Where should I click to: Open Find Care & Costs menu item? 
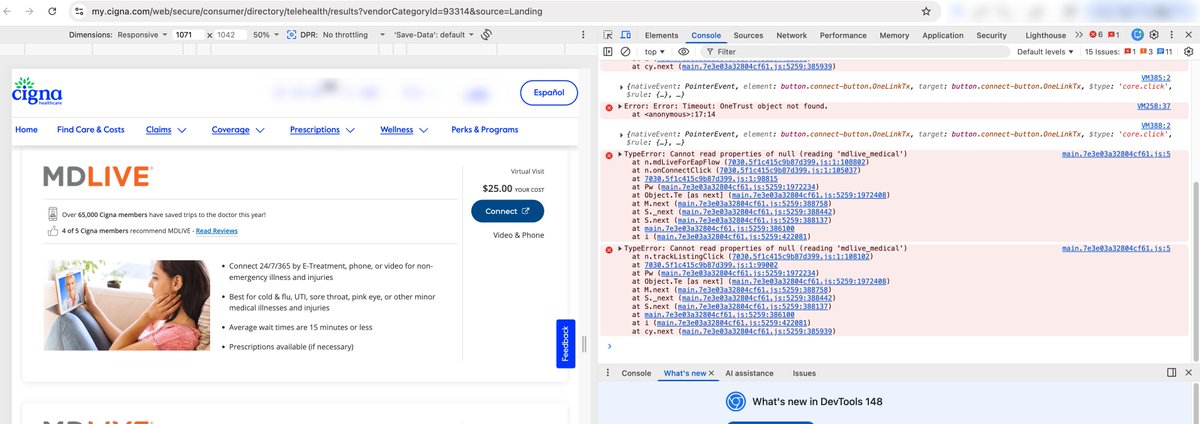[91, 130]
